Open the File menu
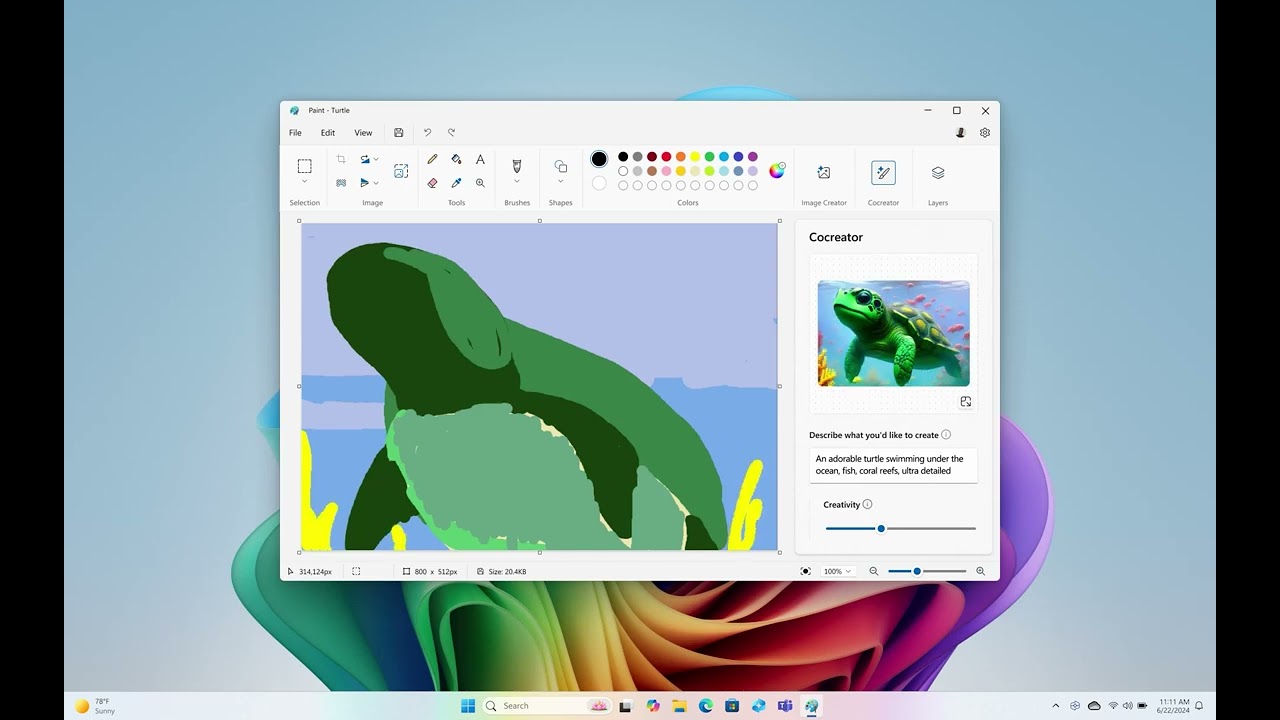Viewport: 1280px width, 720px height. 295,133
